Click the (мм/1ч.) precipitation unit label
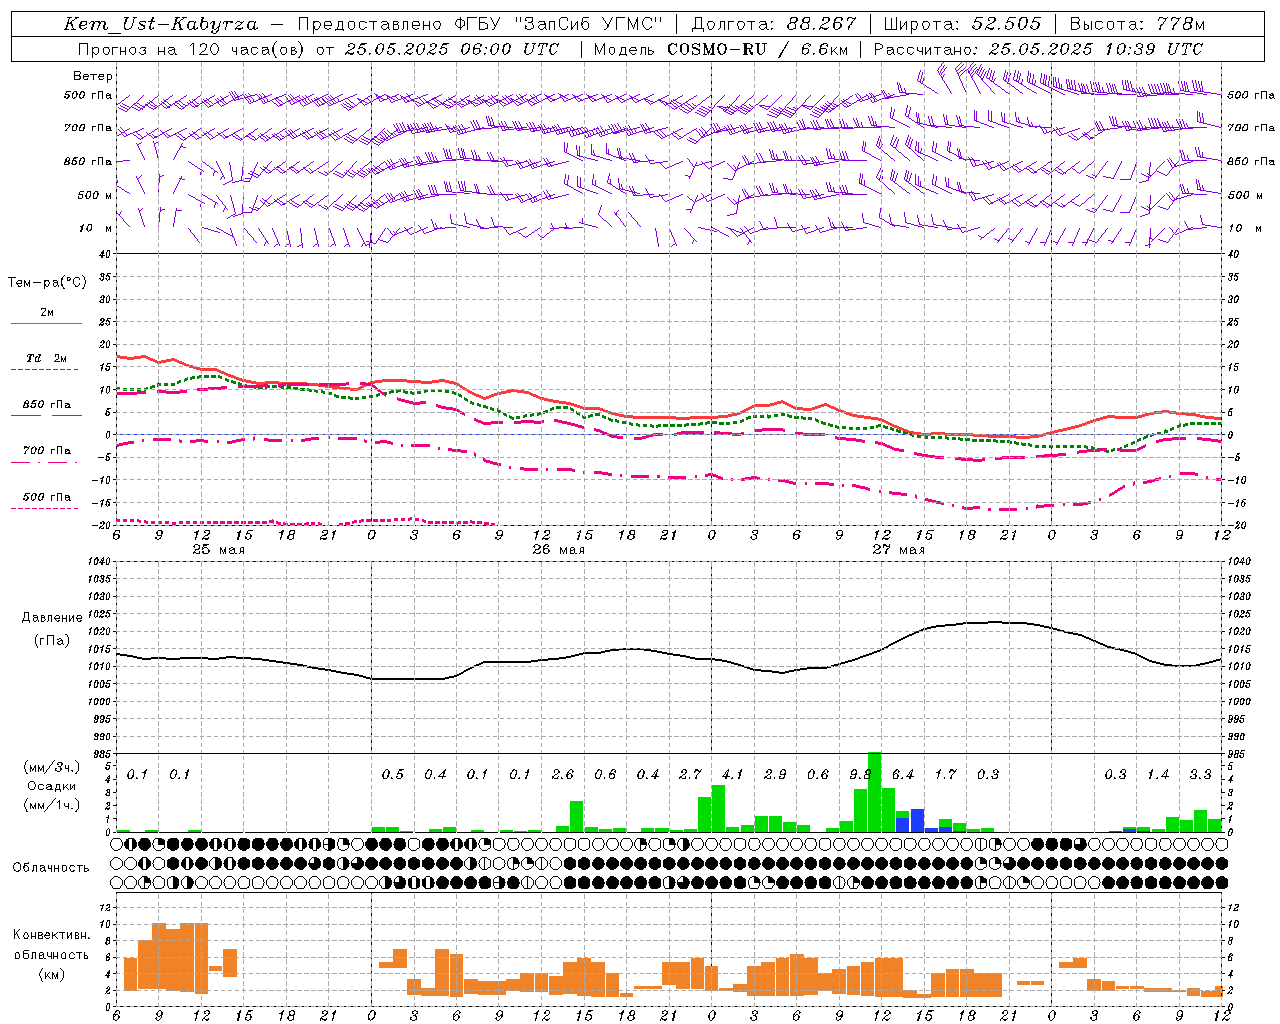Viewport: 1280px width, 1024px height. click(52, 805)
